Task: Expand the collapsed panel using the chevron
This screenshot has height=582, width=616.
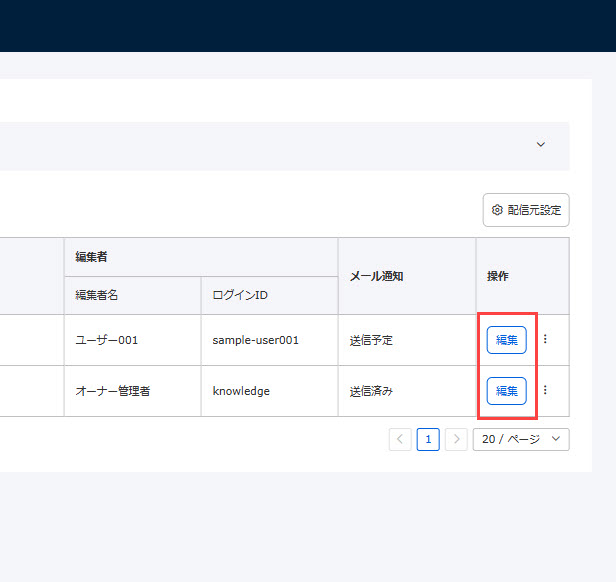Action: (541, 145)
